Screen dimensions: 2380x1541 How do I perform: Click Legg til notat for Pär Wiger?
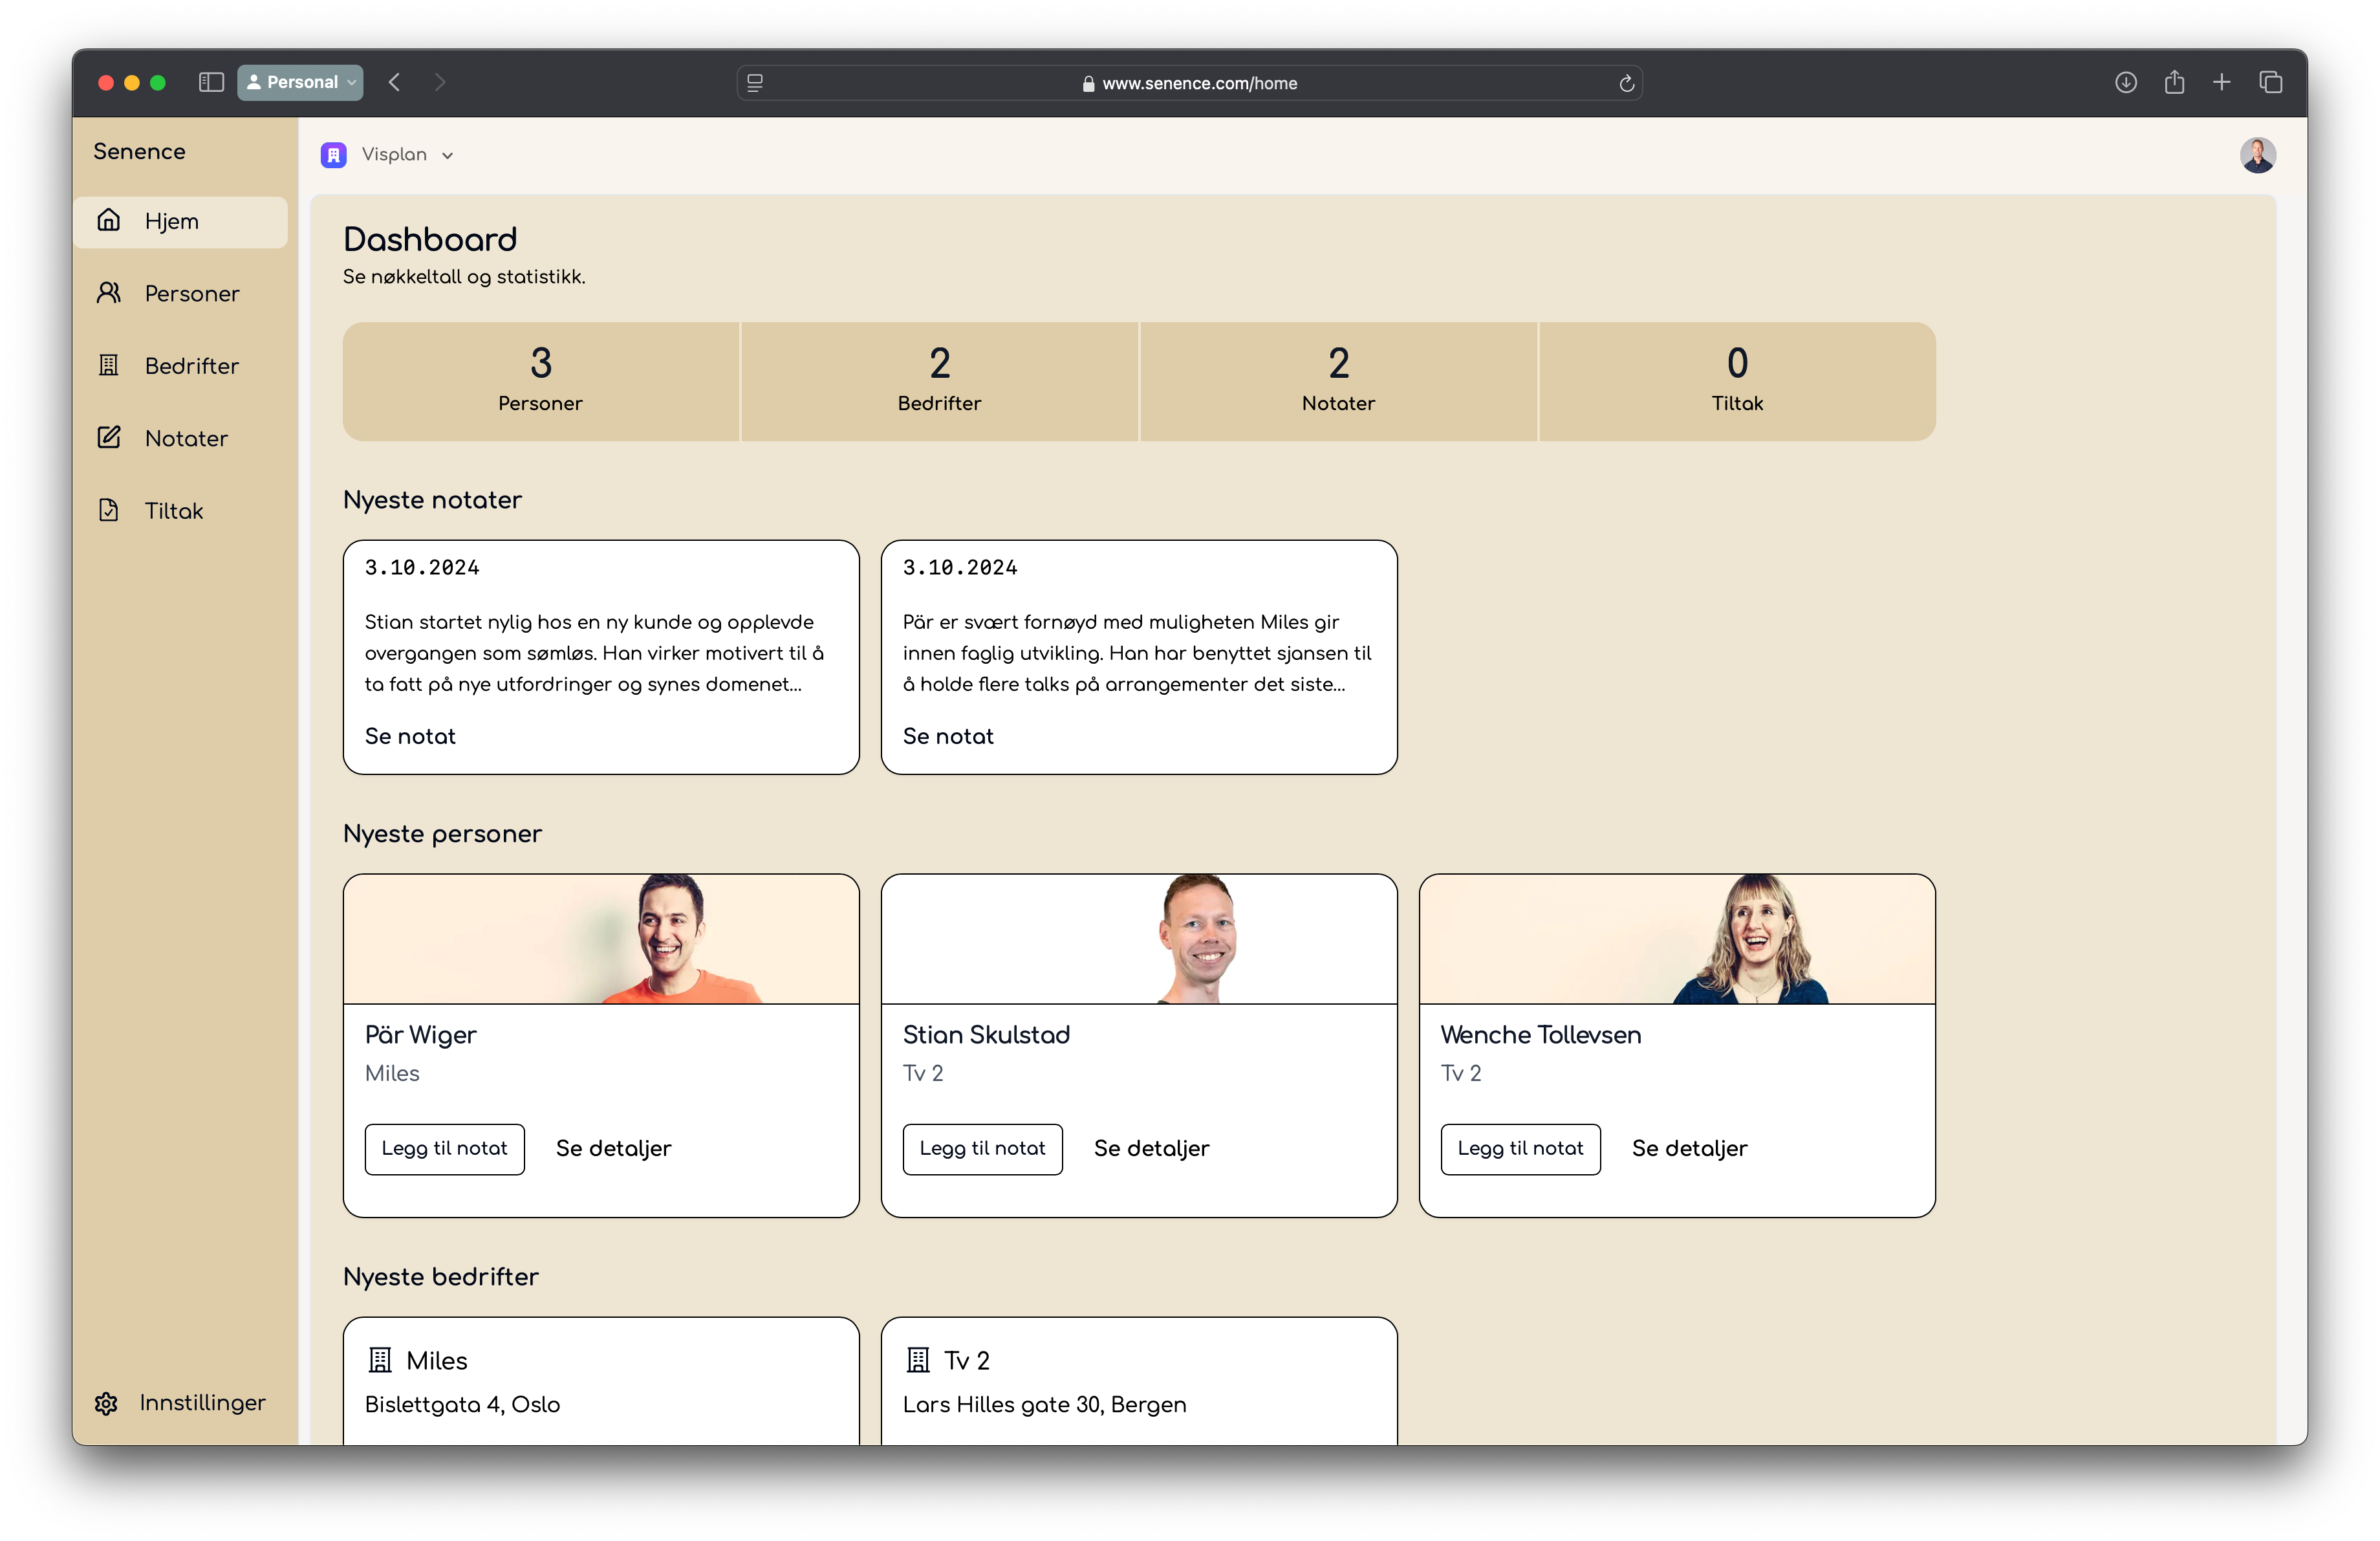point(444,1149)
